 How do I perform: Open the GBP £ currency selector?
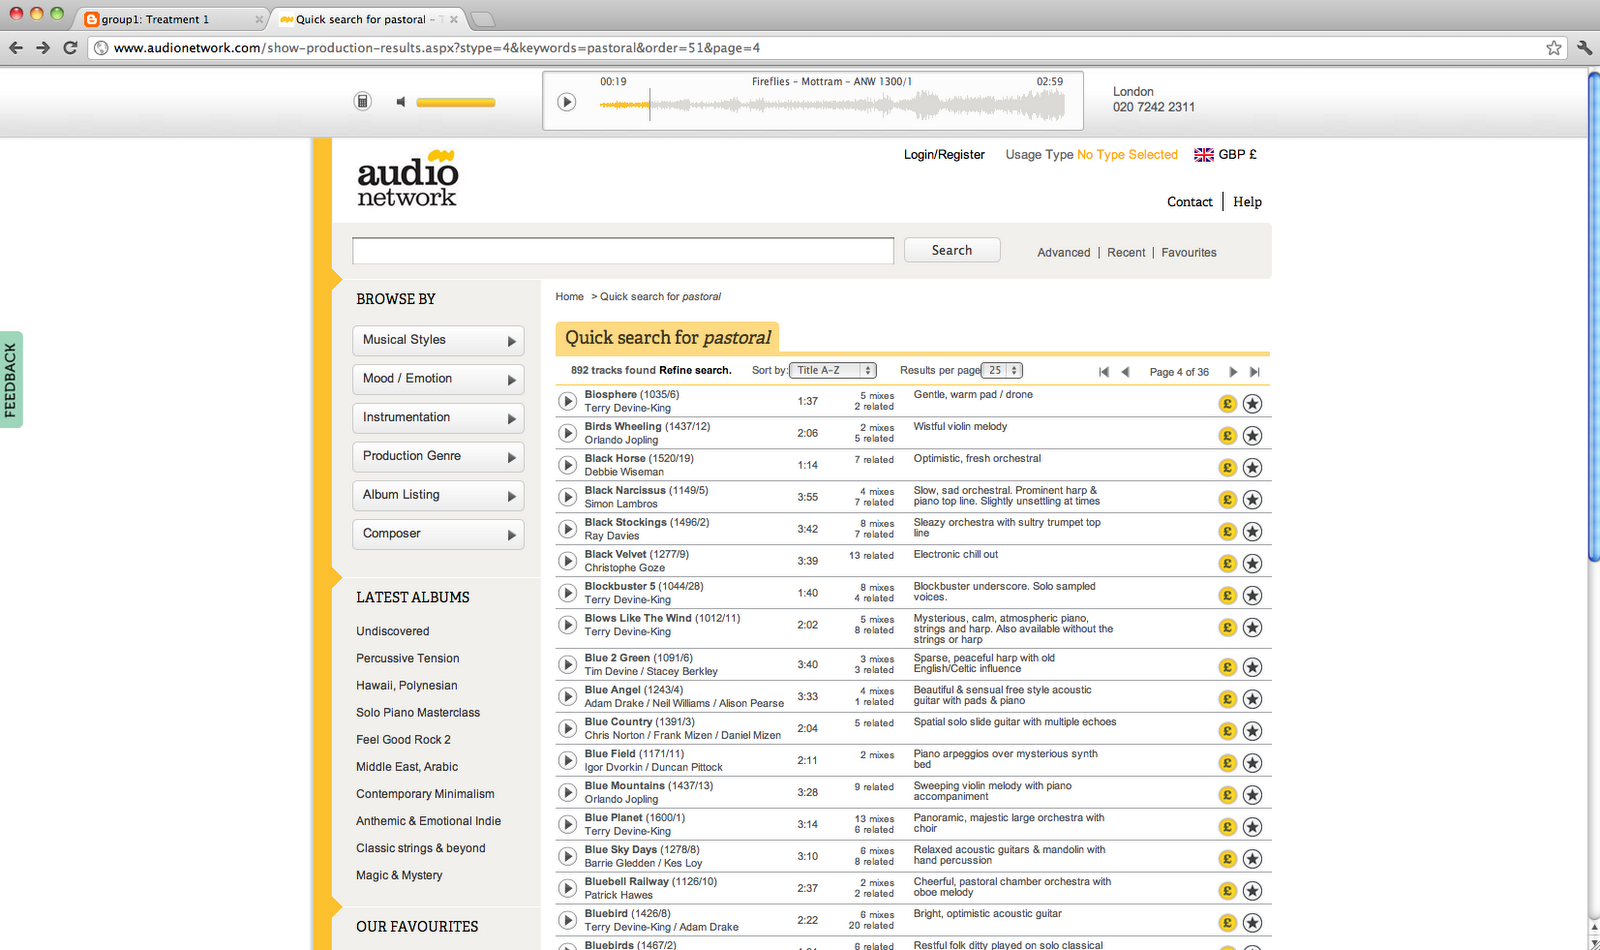1226,155
